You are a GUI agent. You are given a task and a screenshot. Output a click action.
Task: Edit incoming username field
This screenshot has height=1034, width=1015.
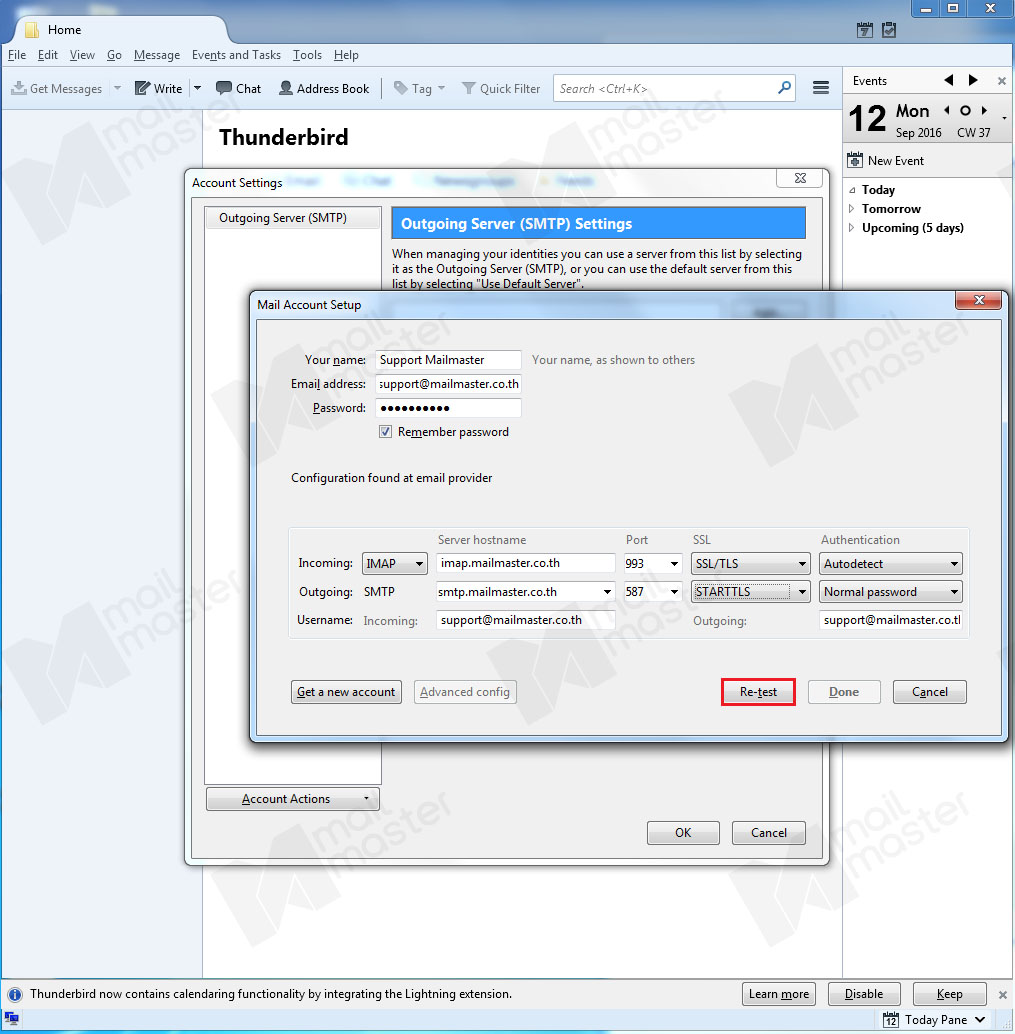pos(526,620)
